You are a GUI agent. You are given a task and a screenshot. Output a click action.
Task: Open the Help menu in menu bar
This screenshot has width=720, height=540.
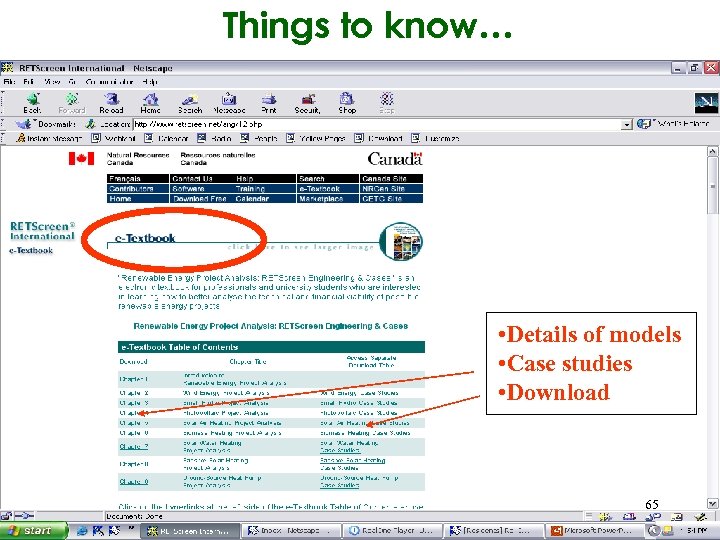click(x=150, y=82)
